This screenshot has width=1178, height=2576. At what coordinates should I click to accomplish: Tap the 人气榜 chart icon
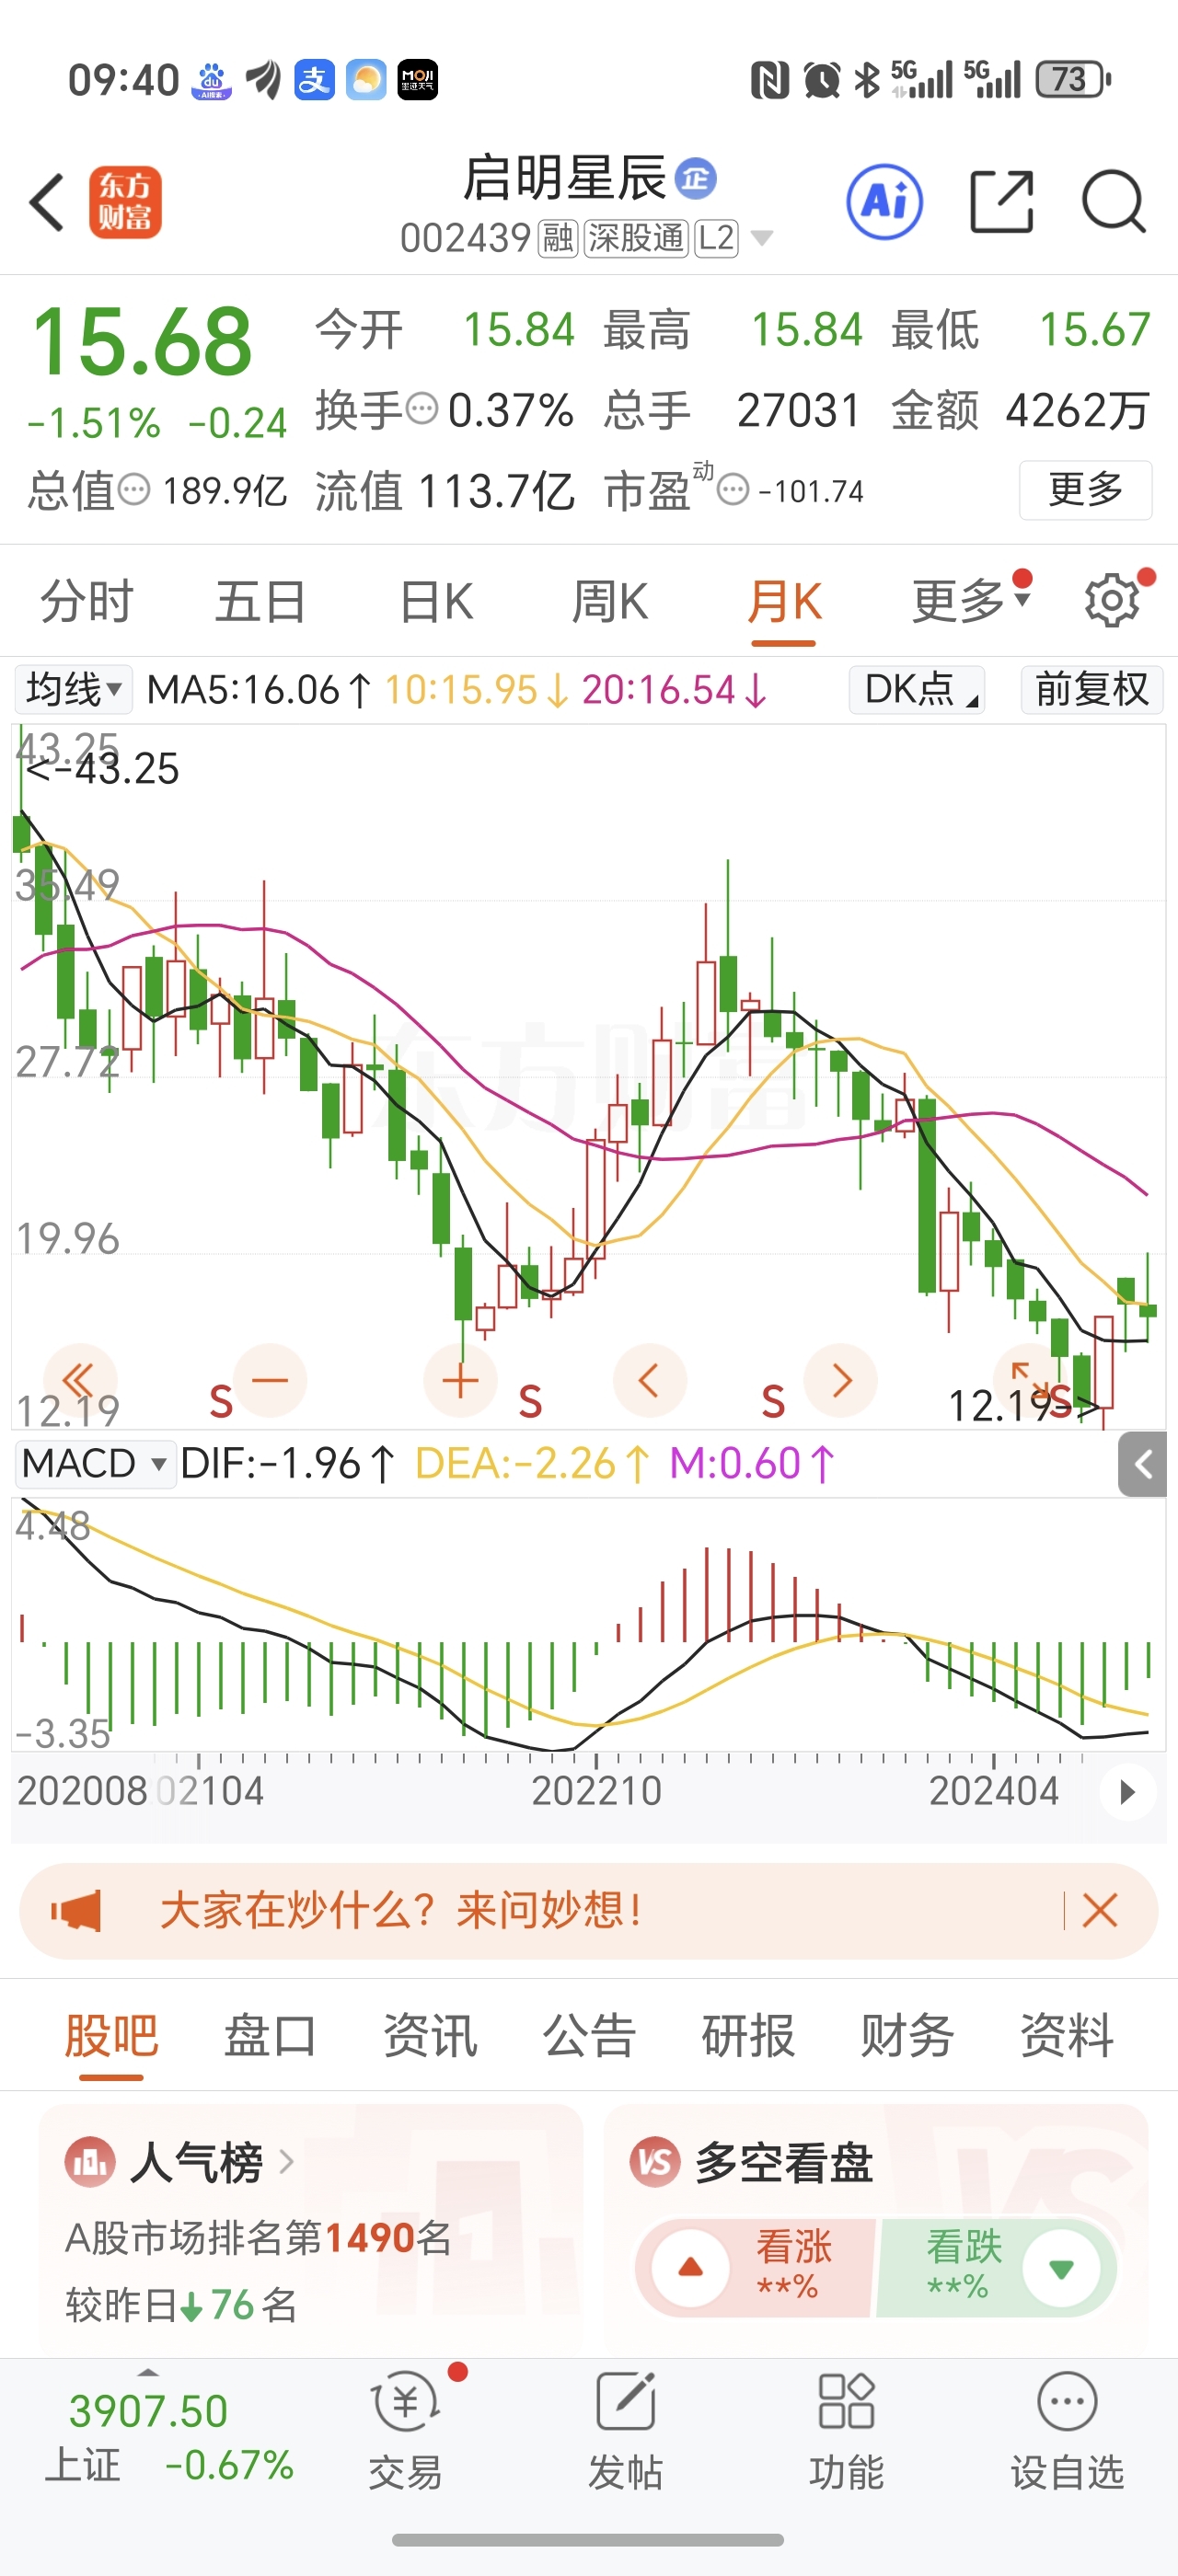click(x=90, y=2163)
